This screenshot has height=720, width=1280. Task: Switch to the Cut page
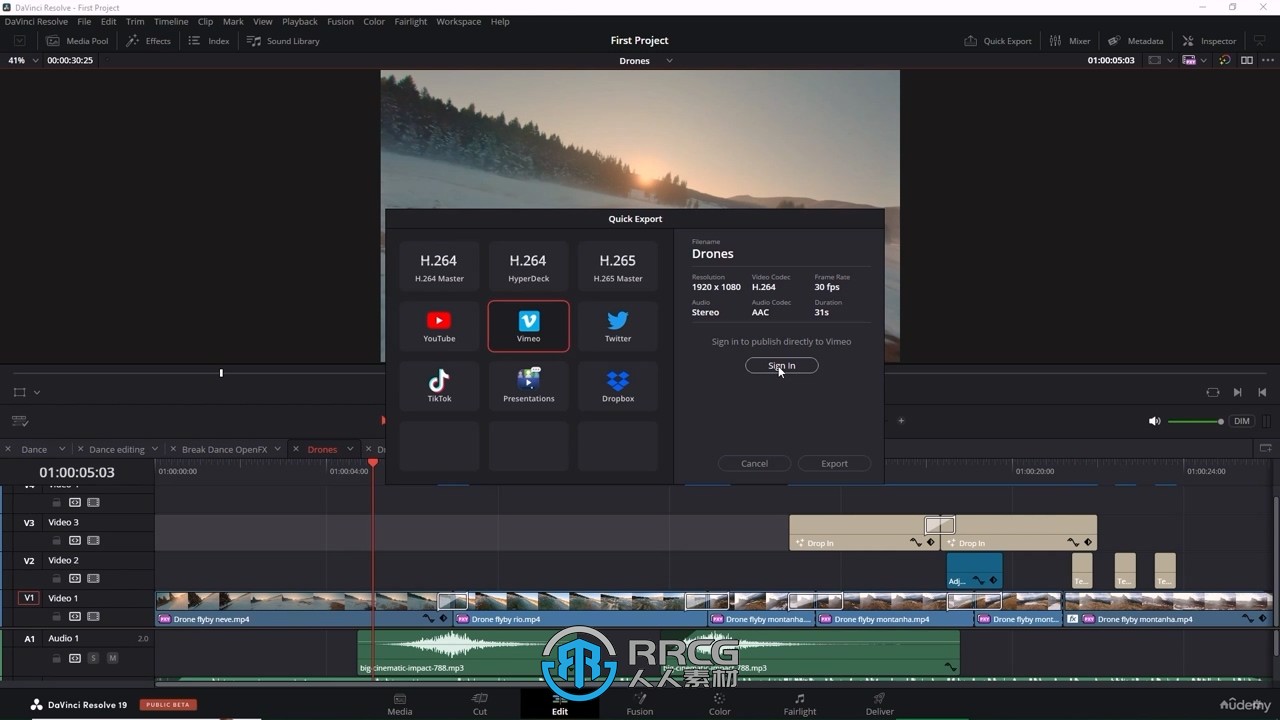[480, 704]
